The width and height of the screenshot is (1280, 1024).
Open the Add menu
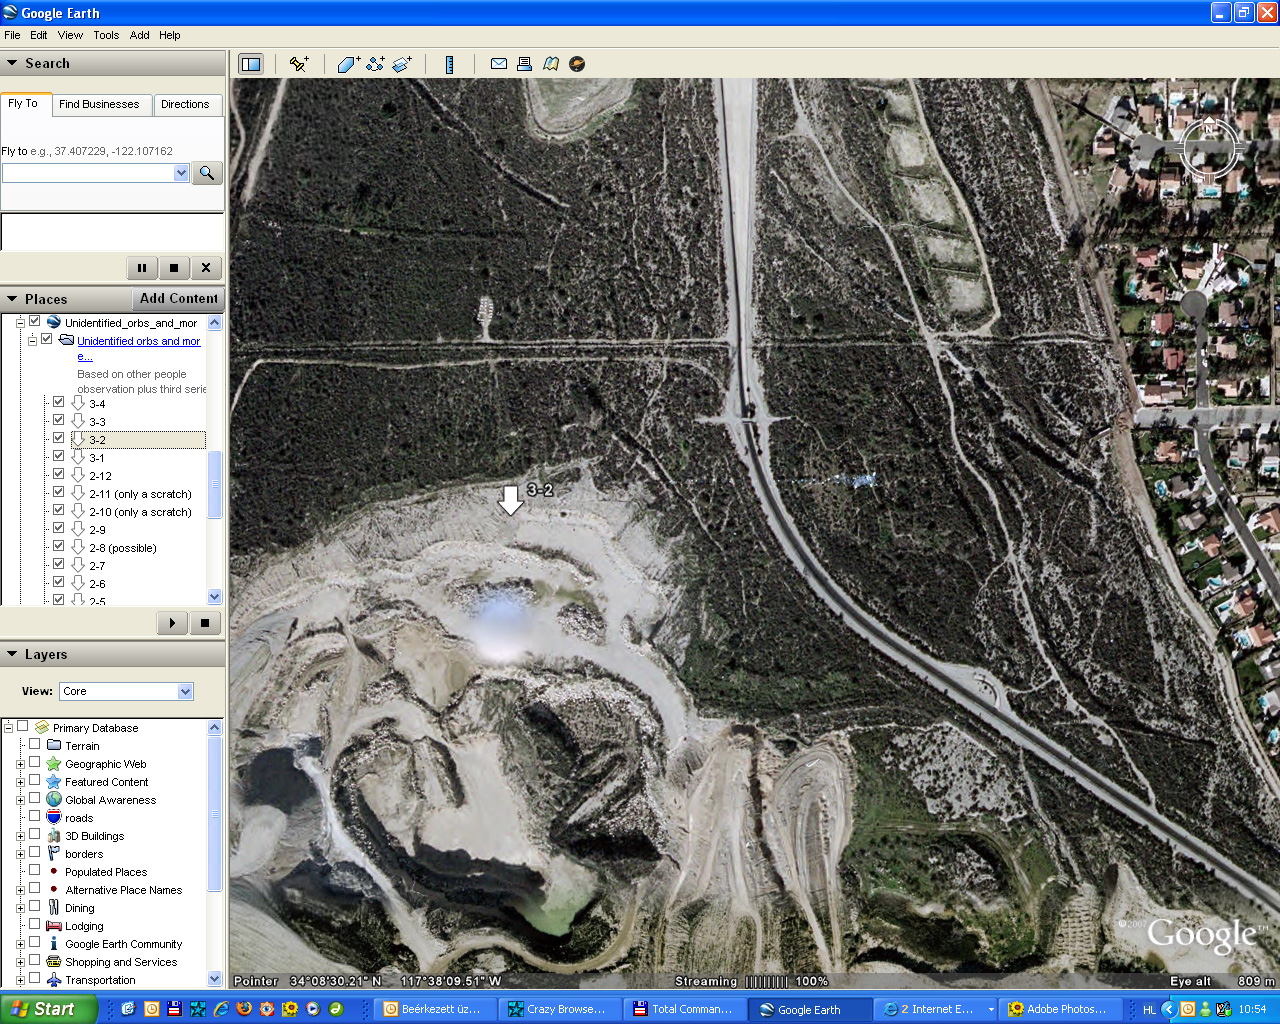coord(140,35)
